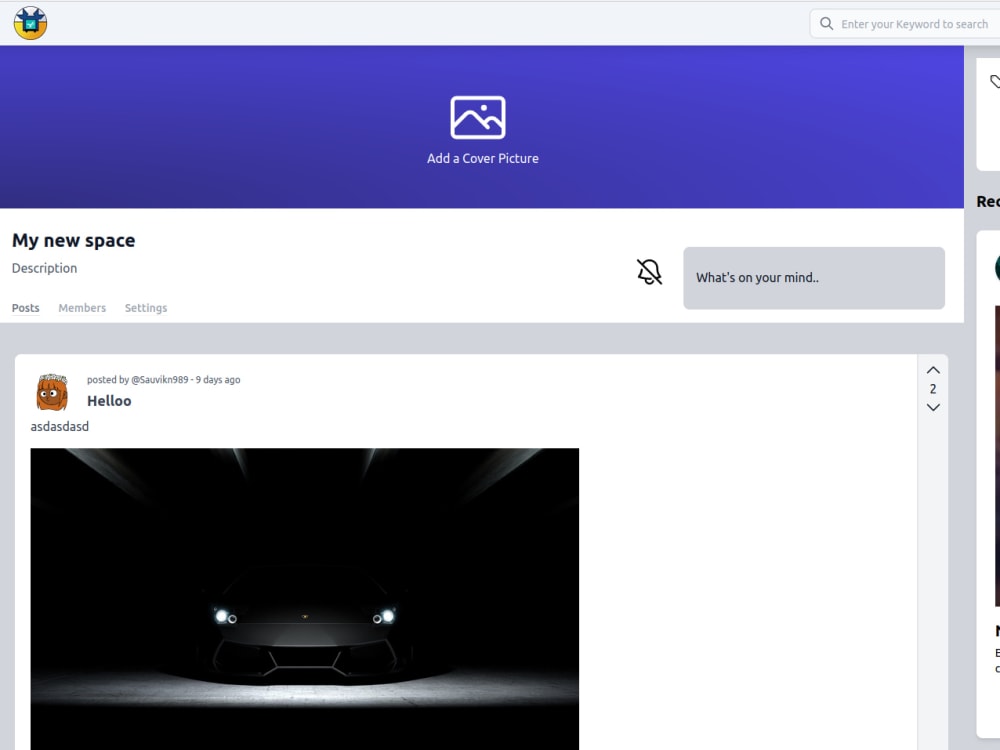Open the Helloo post title
Viewport: 1000px width, 750px height.
tap(109, 401)
